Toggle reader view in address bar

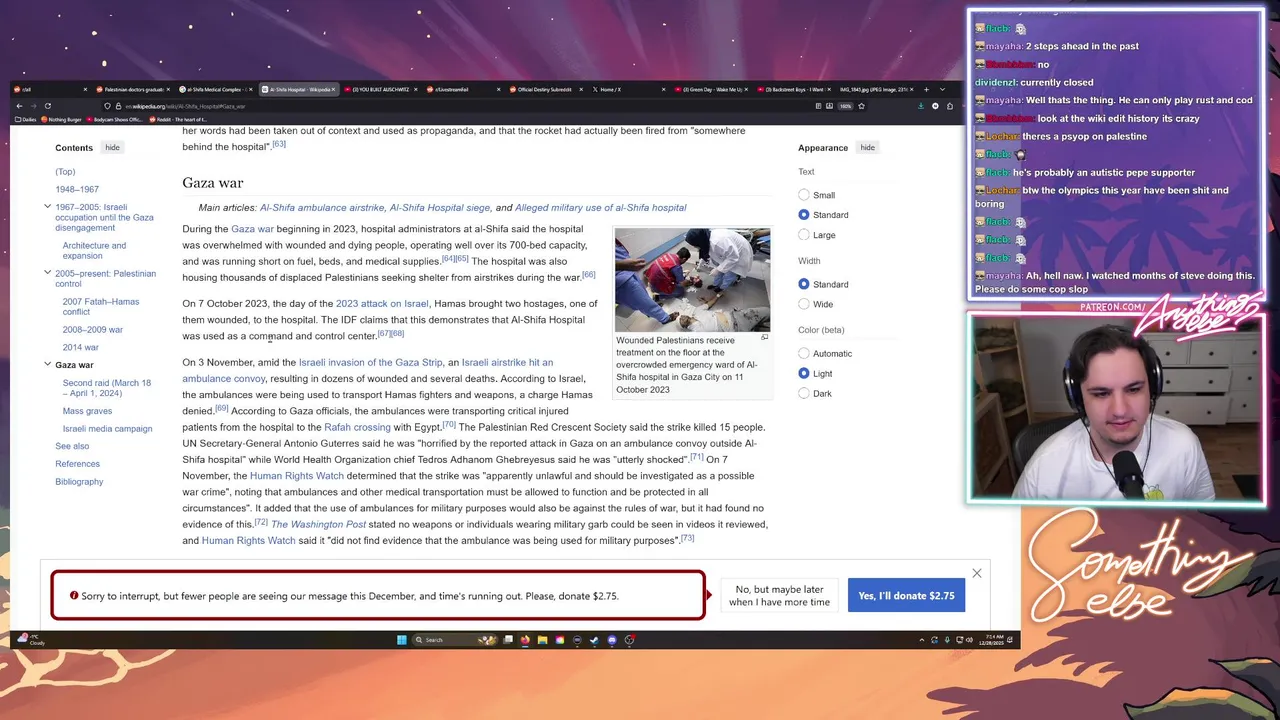818,106
